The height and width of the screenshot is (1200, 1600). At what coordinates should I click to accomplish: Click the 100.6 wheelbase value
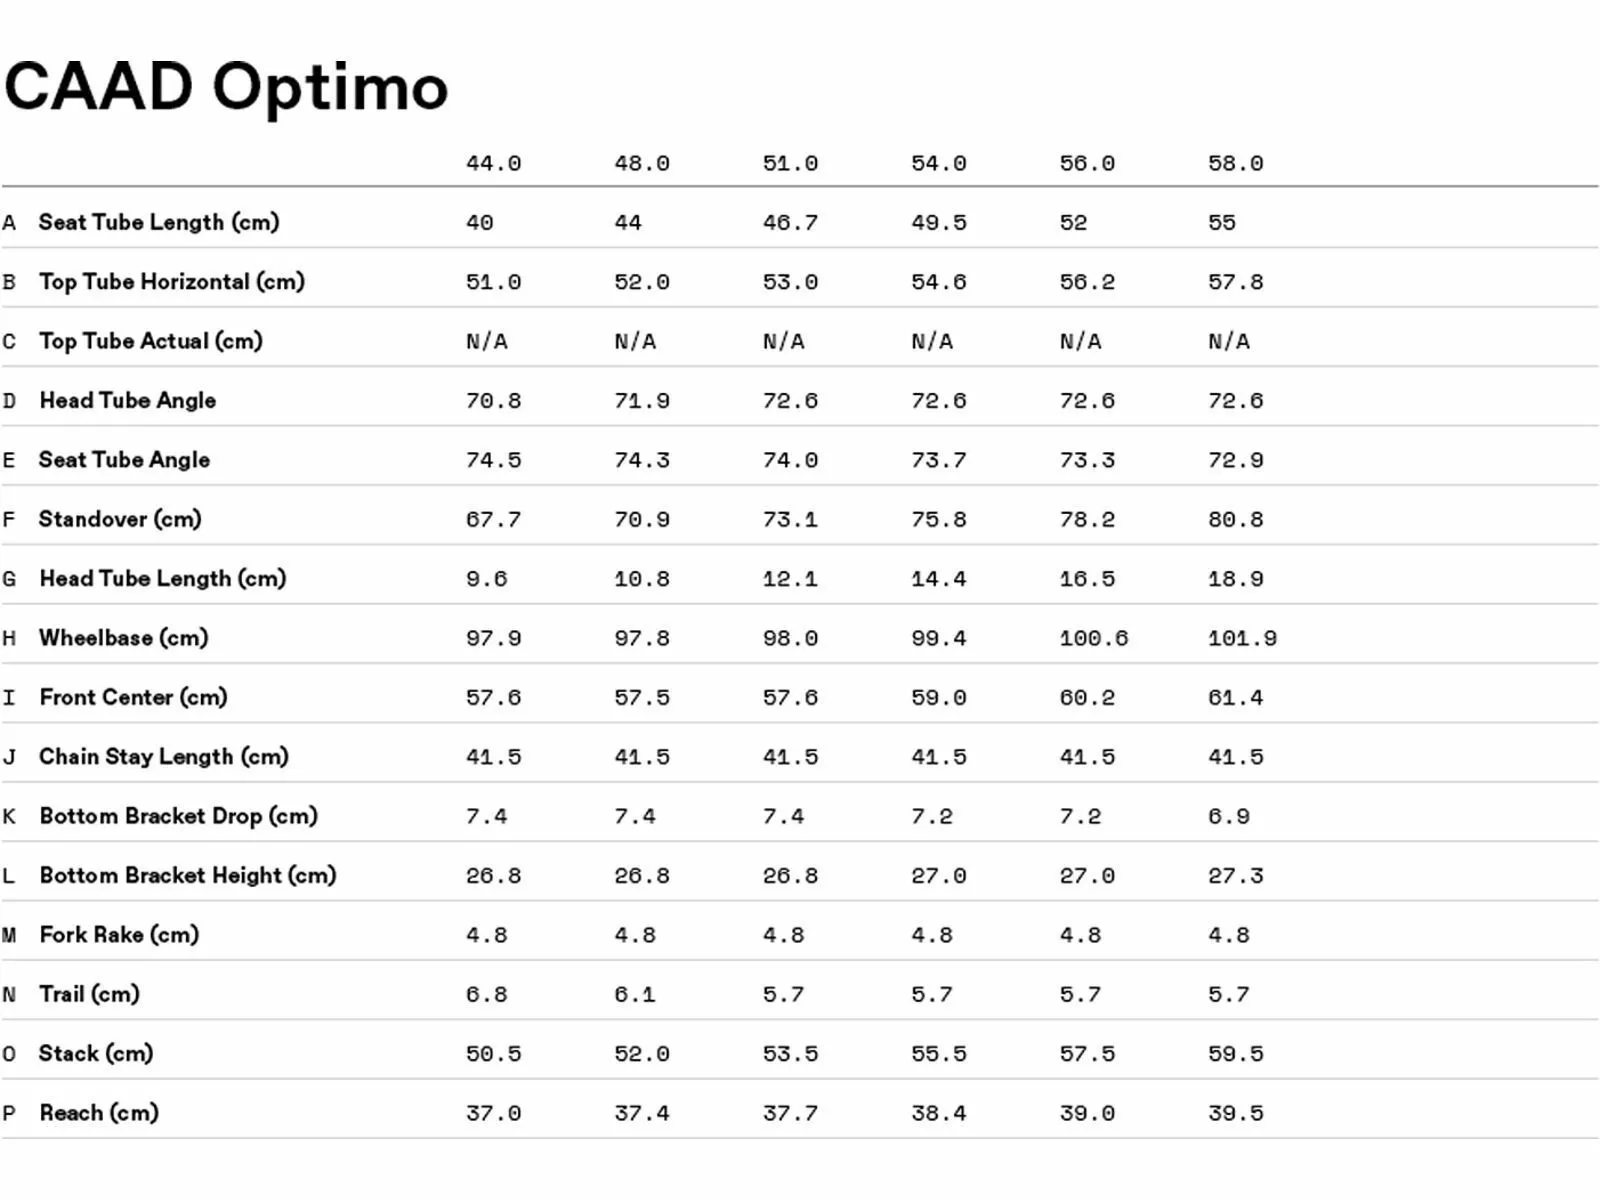pos(1093,638)
